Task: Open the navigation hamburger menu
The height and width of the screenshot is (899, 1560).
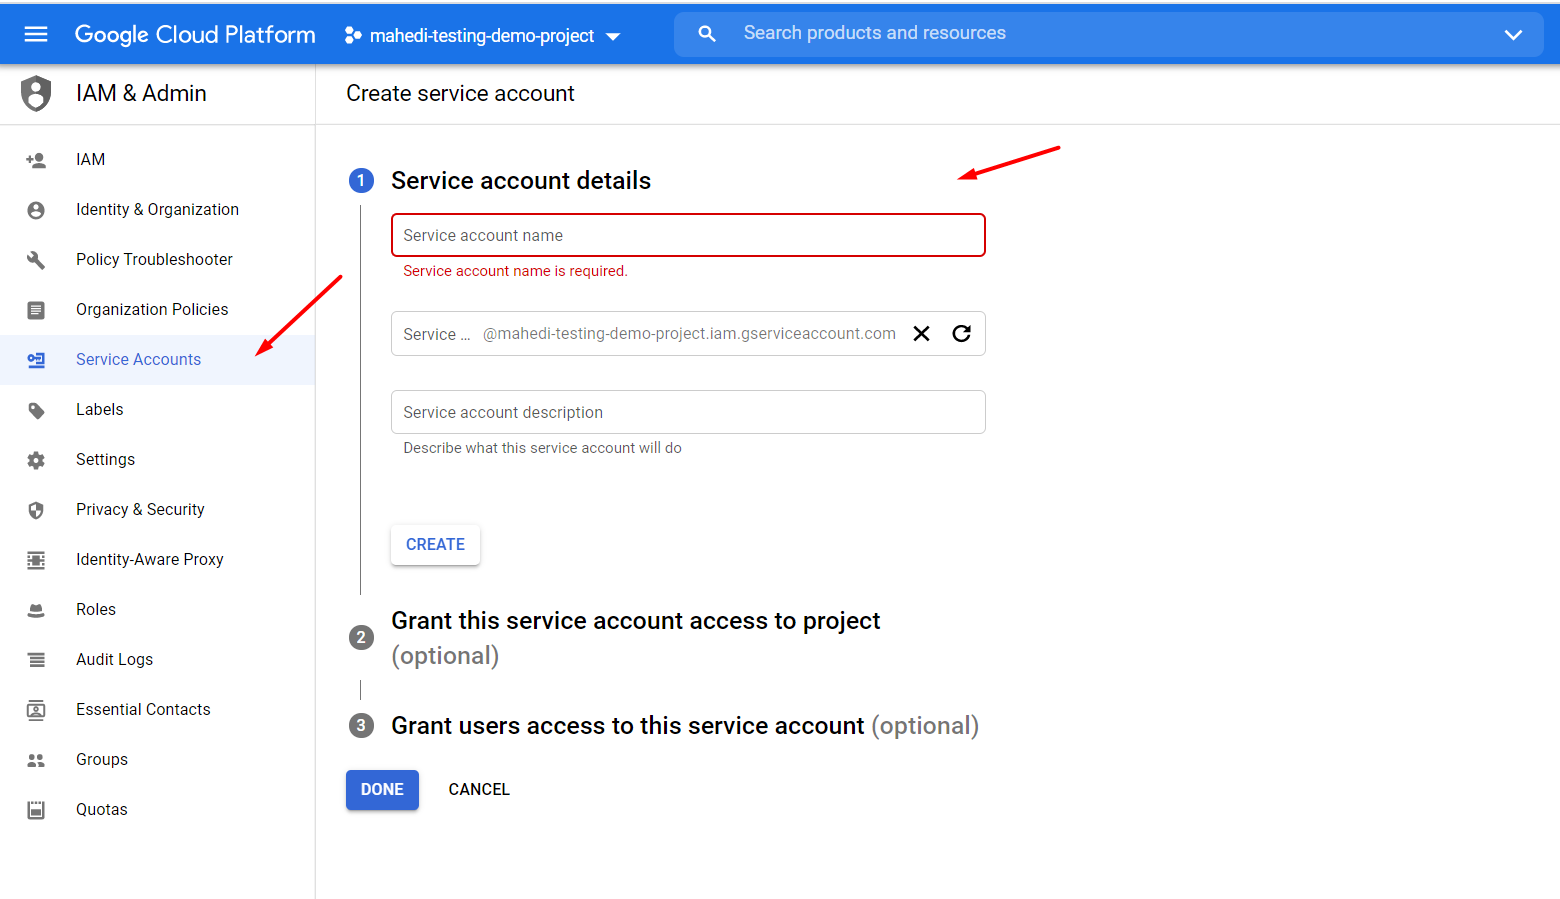Action: [36, 33]
